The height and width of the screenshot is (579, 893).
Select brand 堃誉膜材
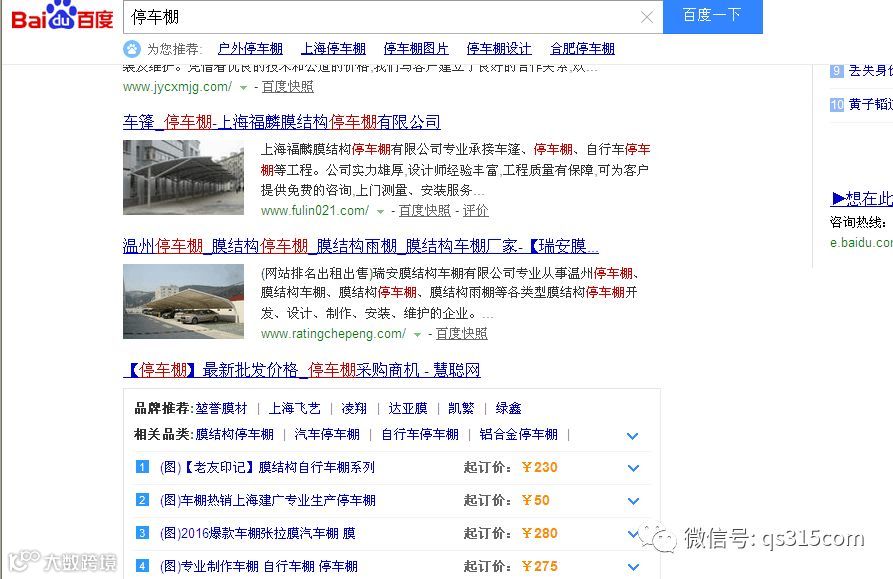point(222,408)
